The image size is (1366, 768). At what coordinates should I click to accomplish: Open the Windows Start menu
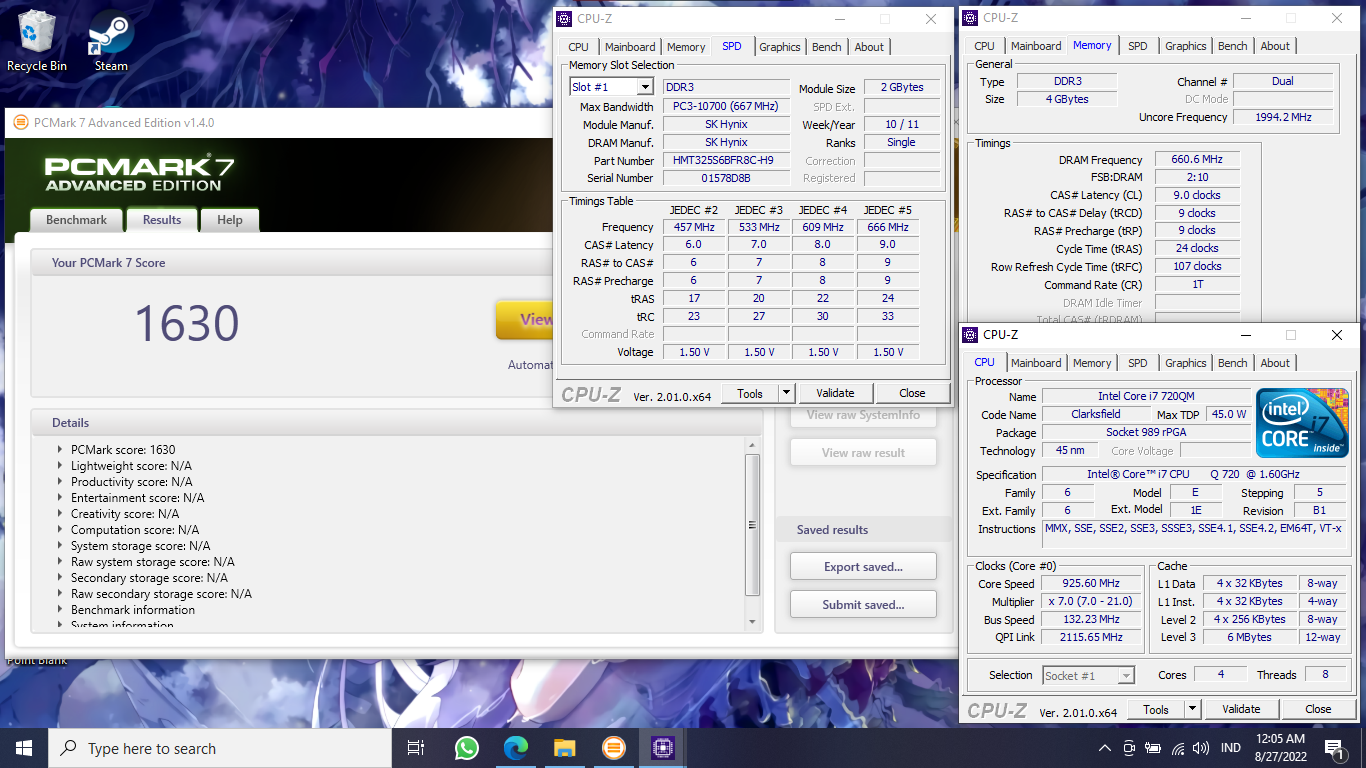(24, 748)
